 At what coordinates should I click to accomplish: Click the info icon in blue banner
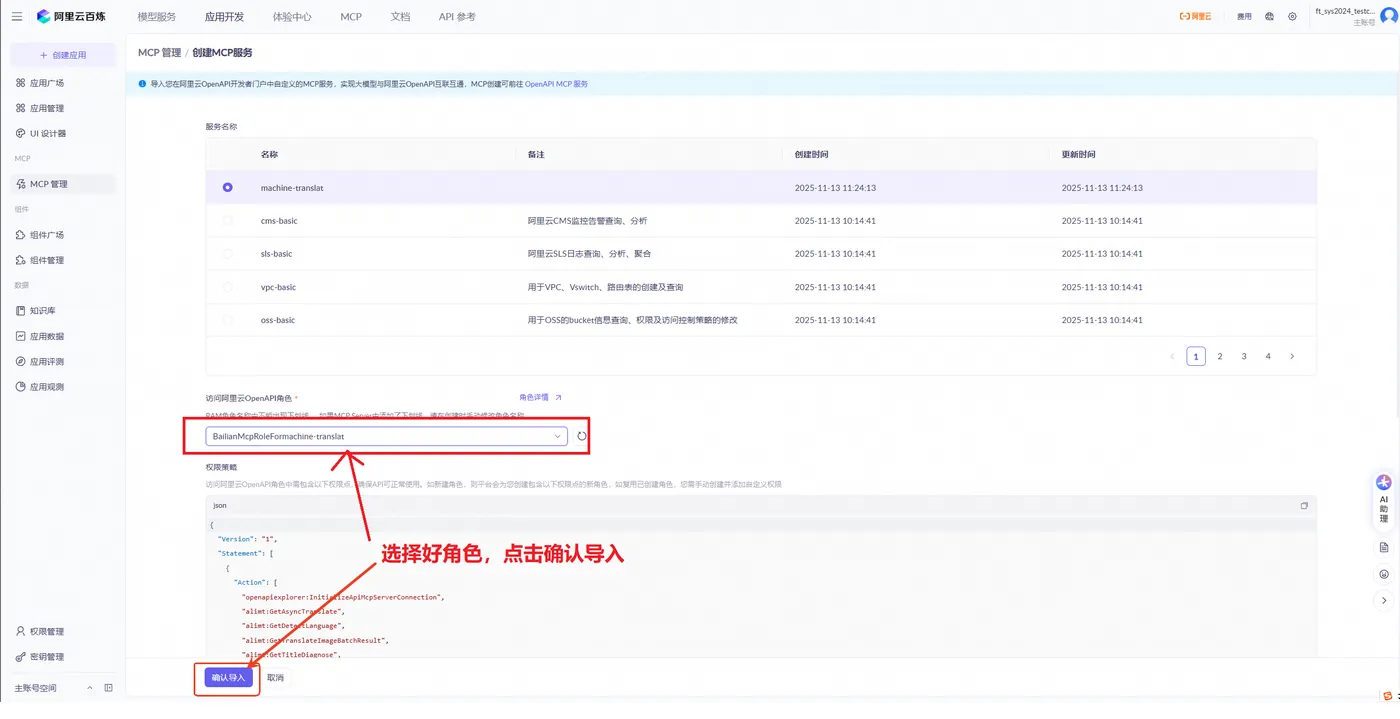point(142,84)
